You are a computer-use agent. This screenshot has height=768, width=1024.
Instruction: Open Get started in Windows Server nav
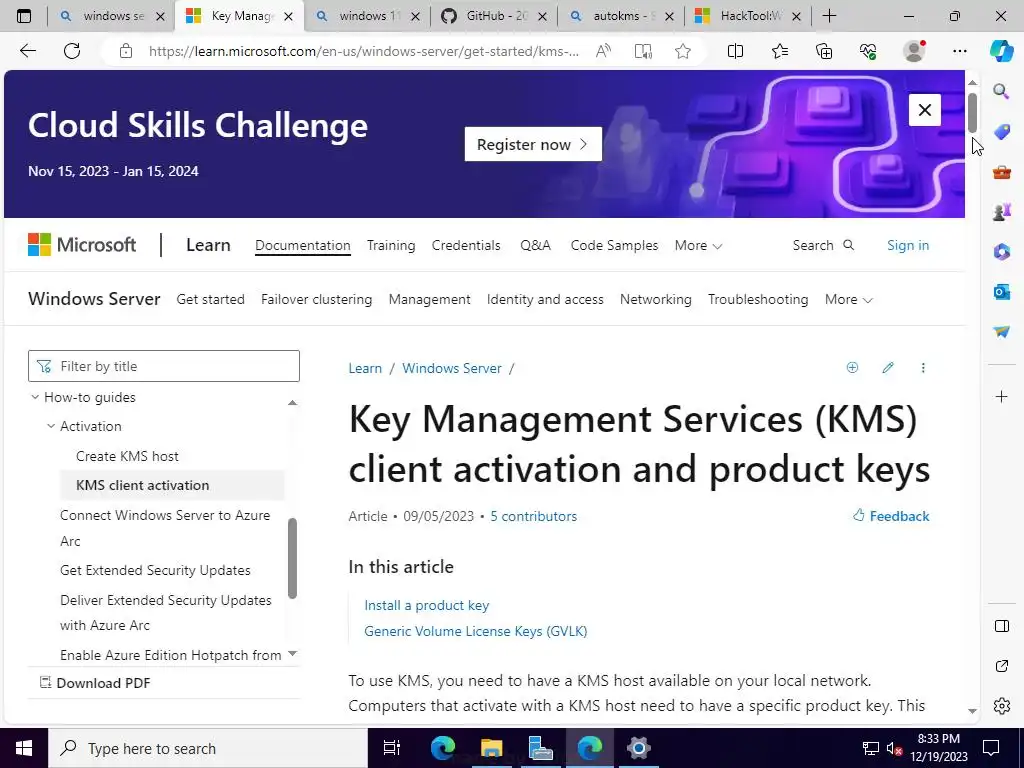click(x=210, y=299)
